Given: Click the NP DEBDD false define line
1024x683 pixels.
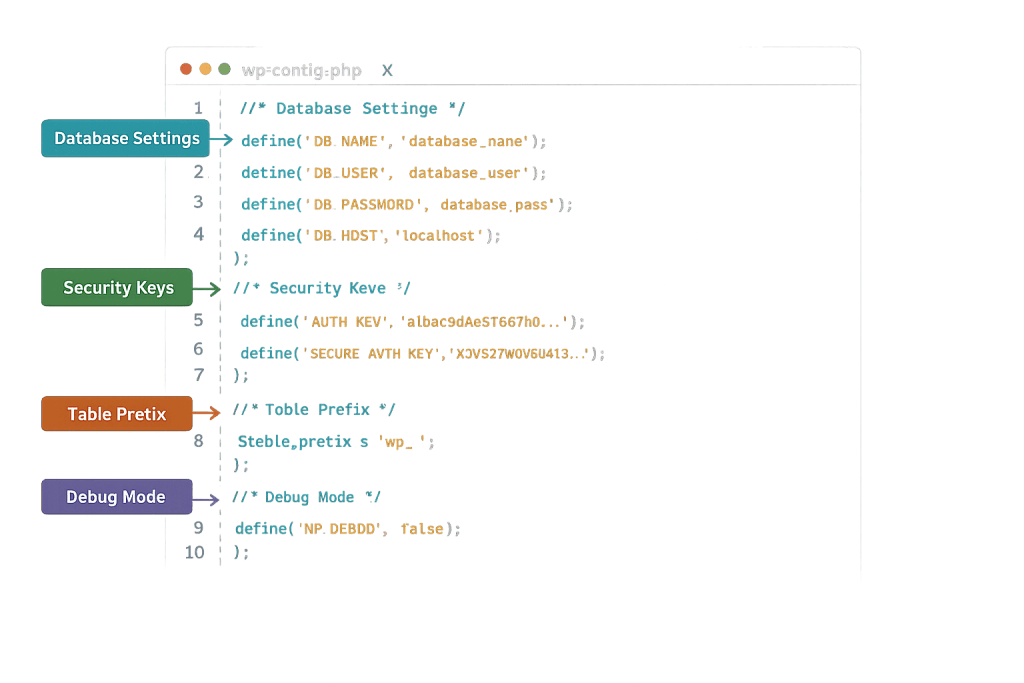Looking at the screenshot, I should pyautogui.click(x=348, y=529).
